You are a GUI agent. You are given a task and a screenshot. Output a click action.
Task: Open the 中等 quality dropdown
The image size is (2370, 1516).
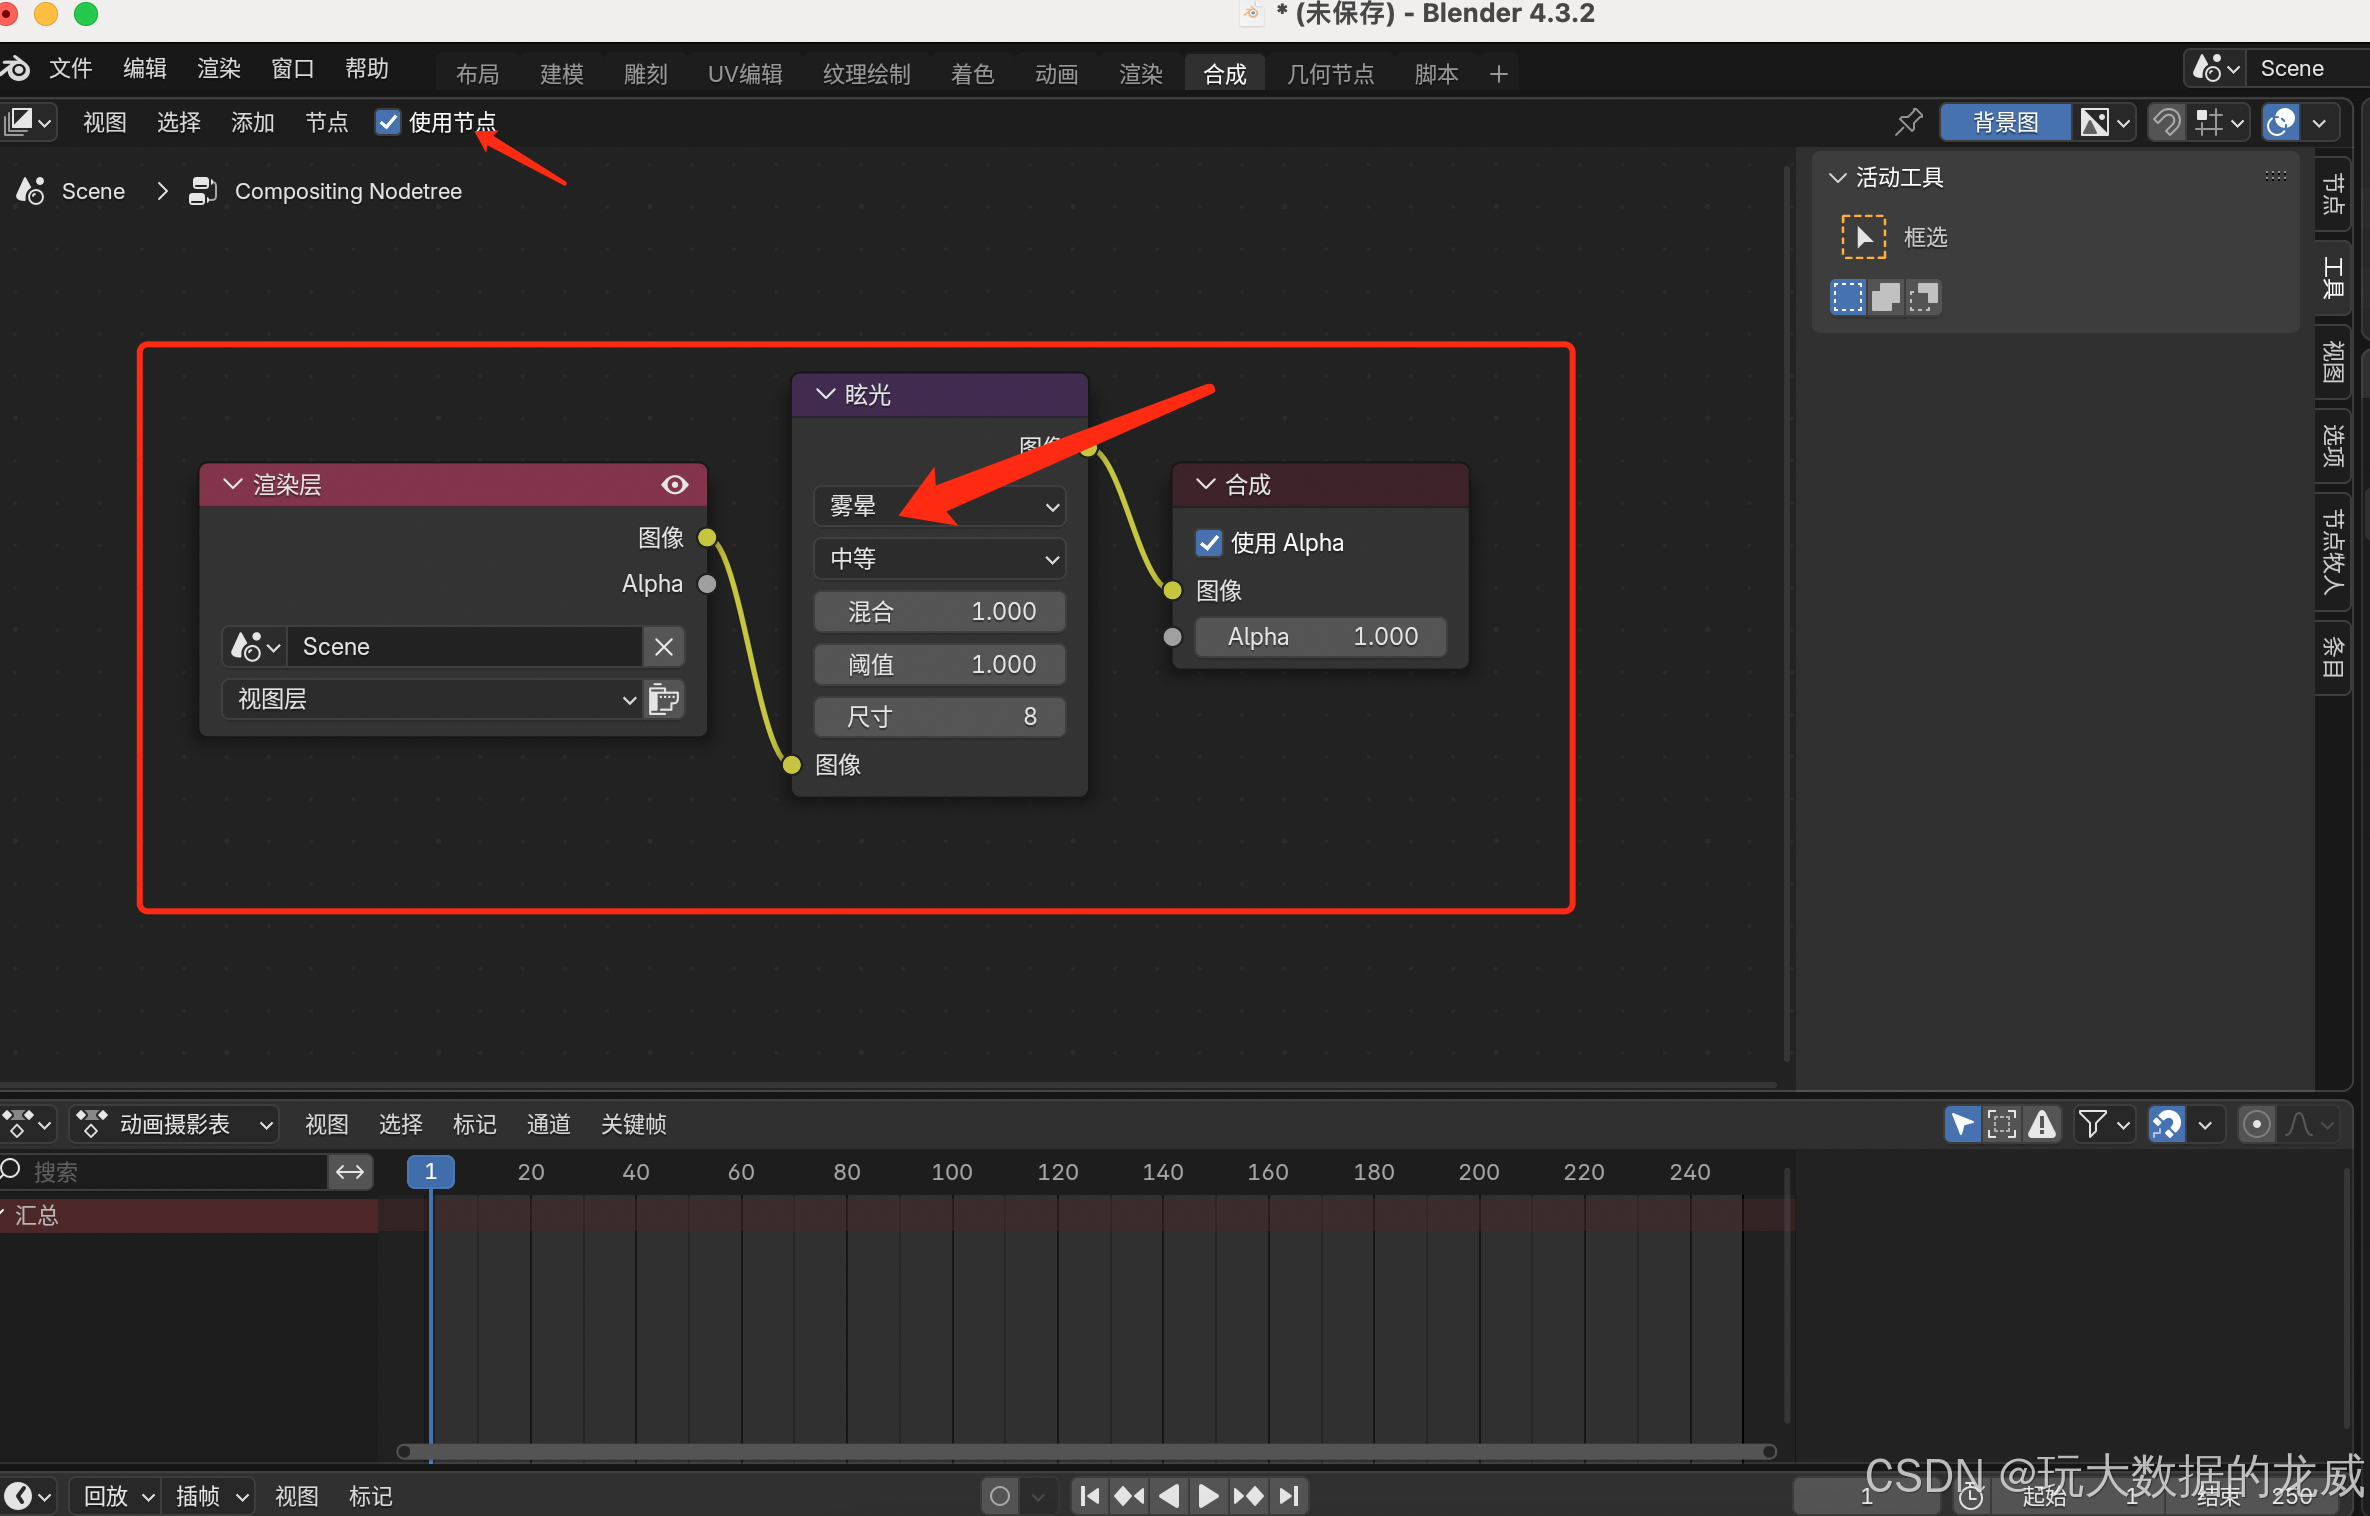click(939, 559)
